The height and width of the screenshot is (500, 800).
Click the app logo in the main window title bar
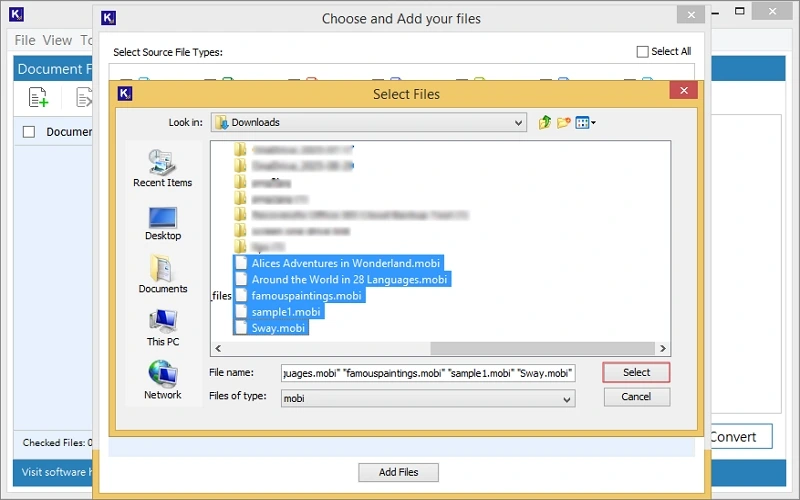pos(16,14)
